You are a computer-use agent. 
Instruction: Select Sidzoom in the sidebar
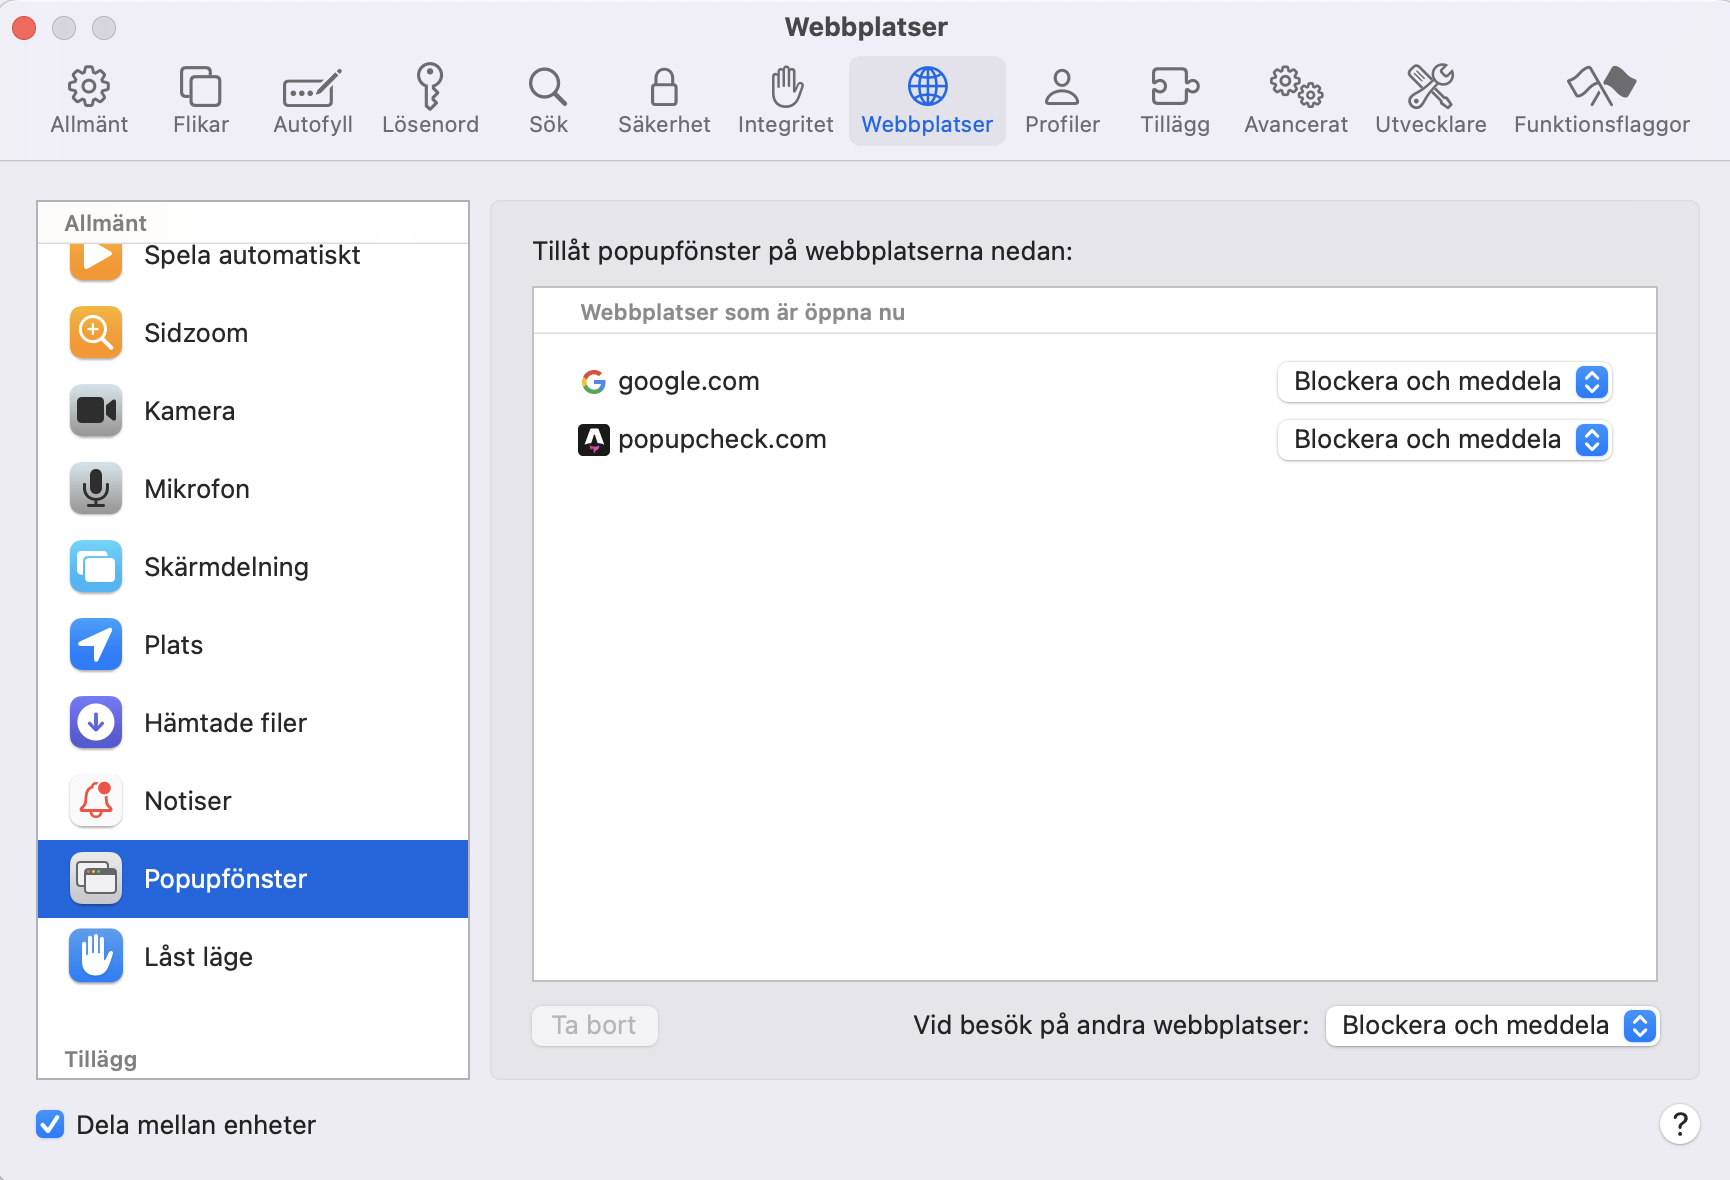tap(253, 333)
